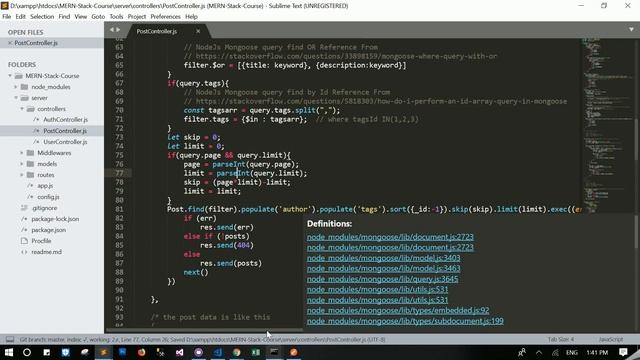Open Google Chrome from the taskbar
Image resolution: width=640 pixels, height=360 pixels.
click(x=236, y=352)
